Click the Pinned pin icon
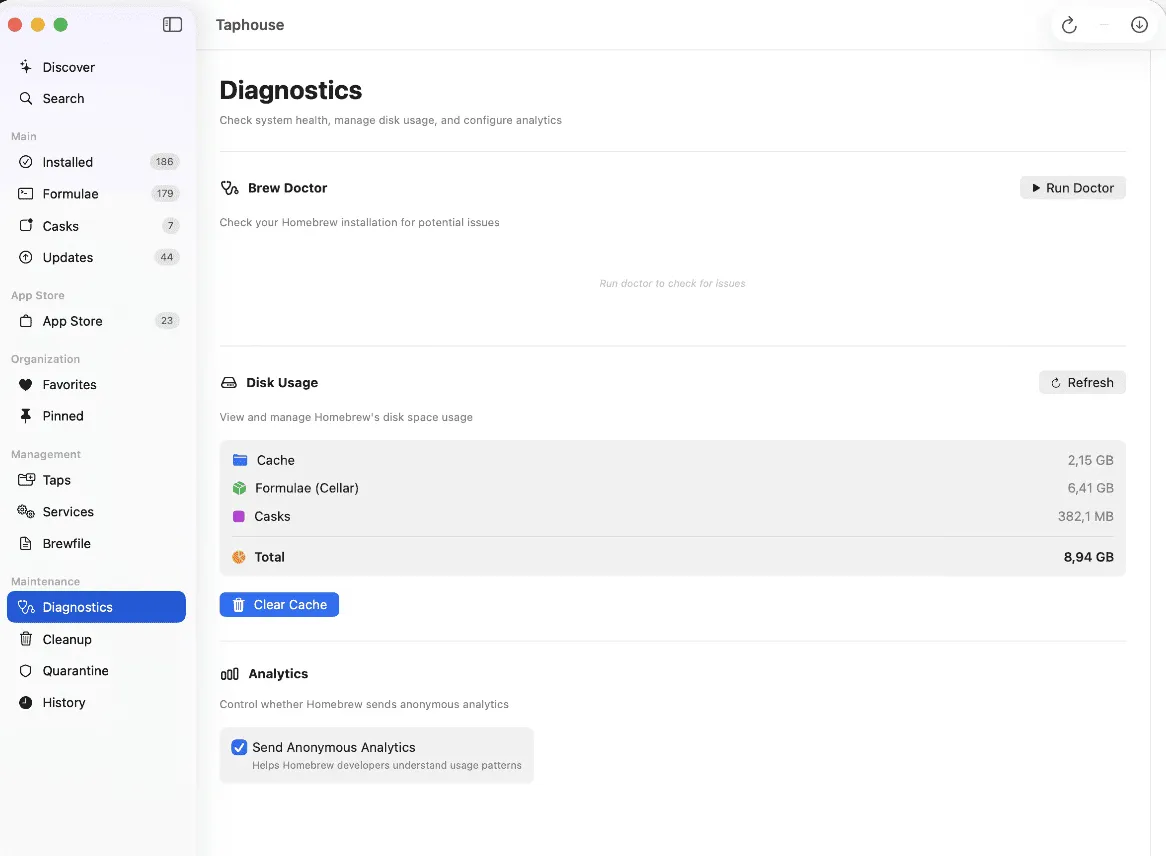 click(x=26, y=416)
